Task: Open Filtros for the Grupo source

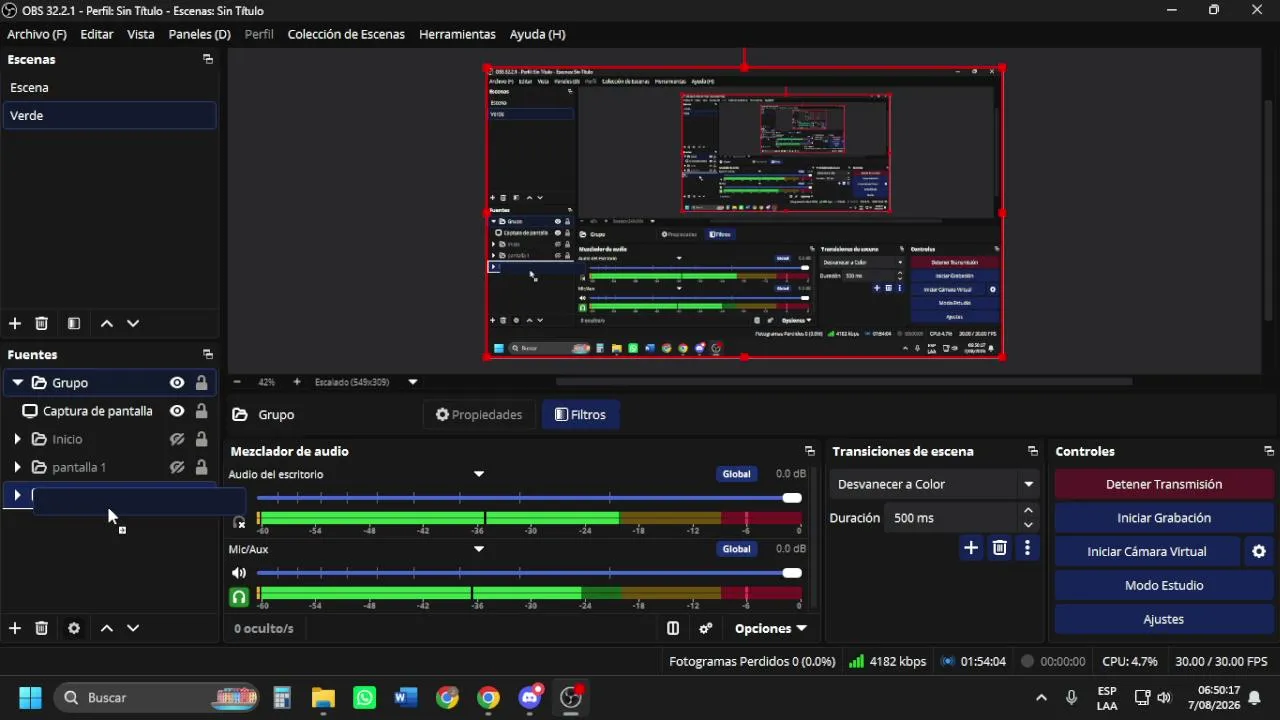Action: click(x=581, y=414)
